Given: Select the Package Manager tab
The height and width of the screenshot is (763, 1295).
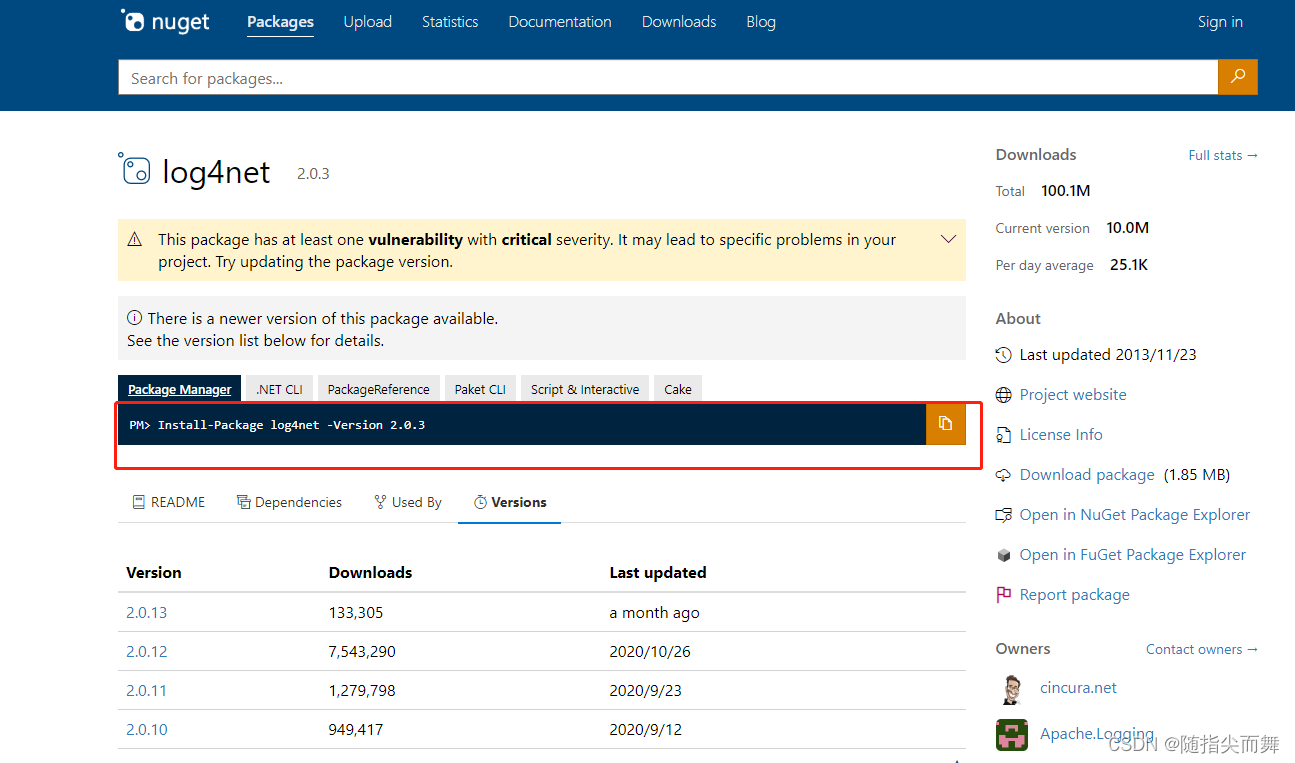Looking at the screenshot, I should point(180,389).
